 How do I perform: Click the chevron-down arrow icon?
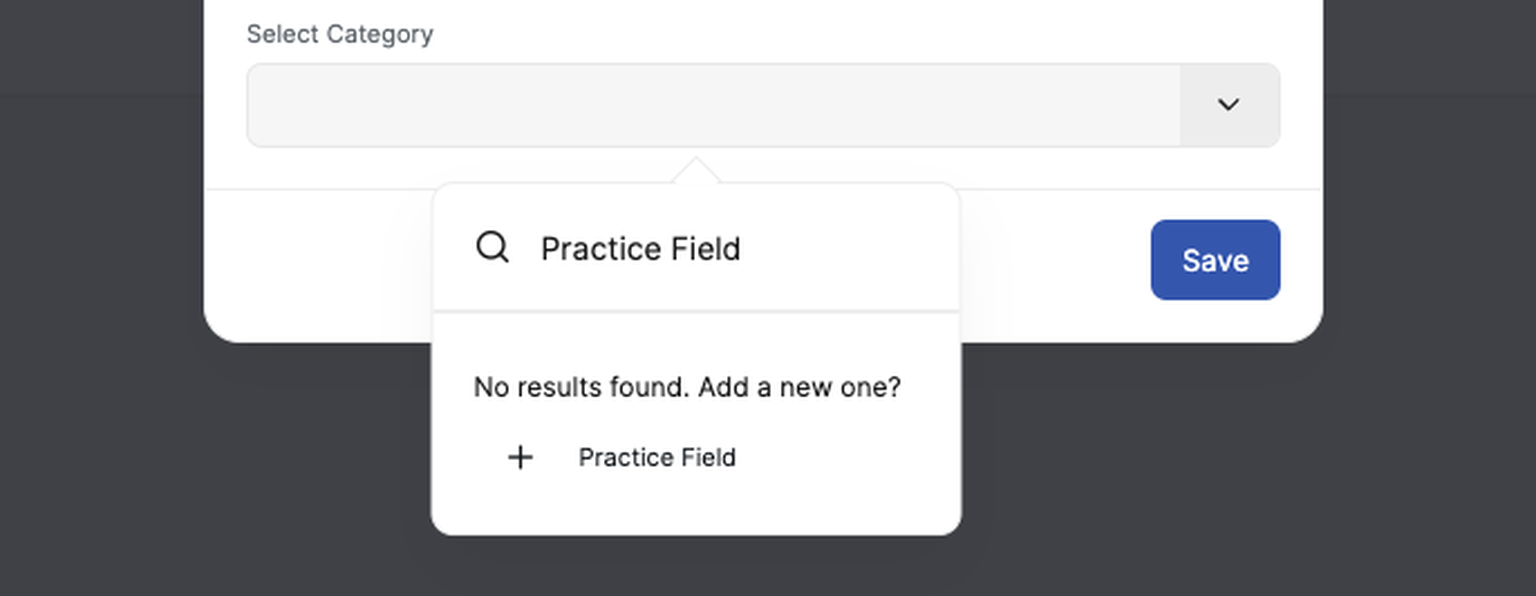(1228, 104)
